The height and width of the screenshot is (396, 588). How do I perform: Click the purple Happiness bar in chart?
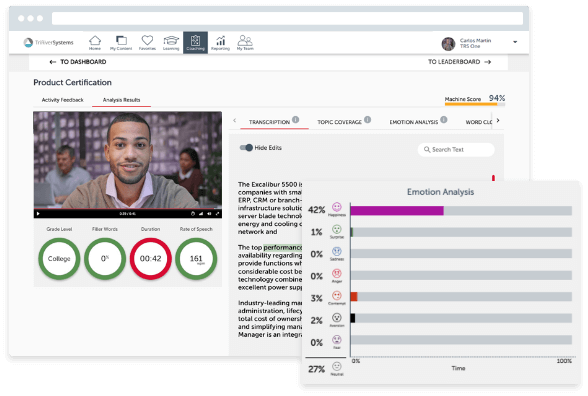397,210
